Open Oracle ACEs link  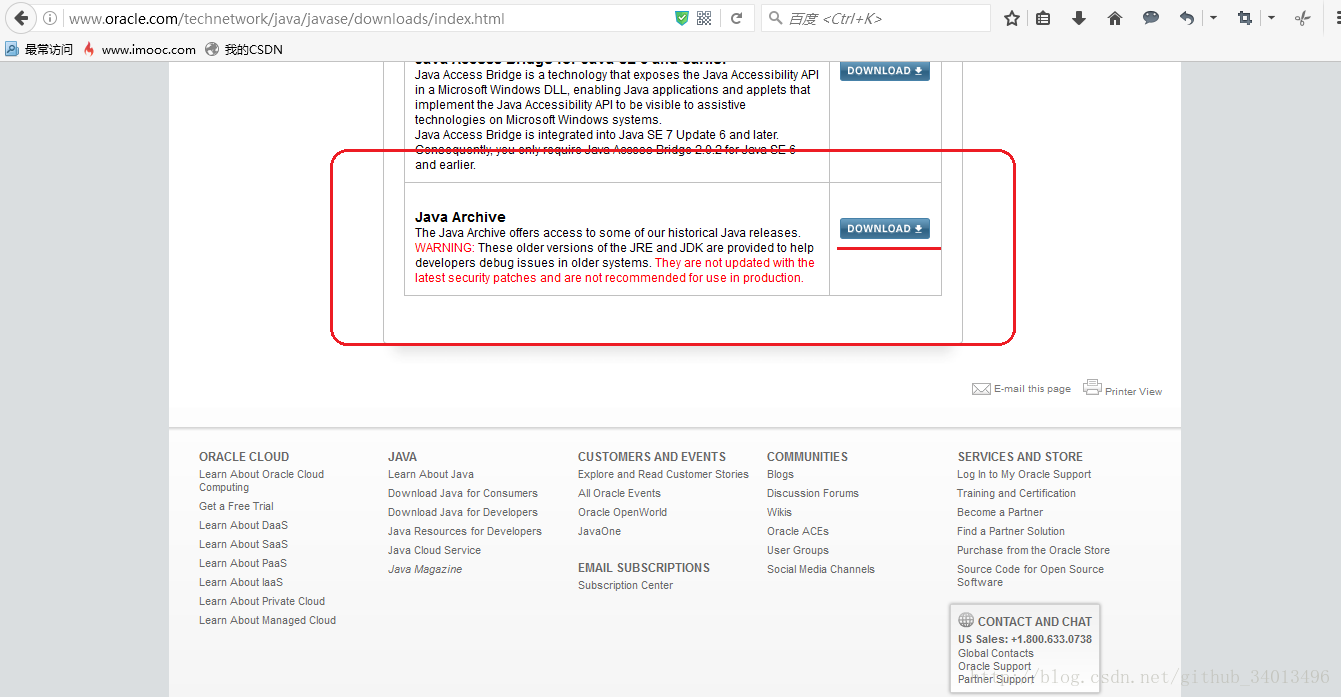[798, 532]
